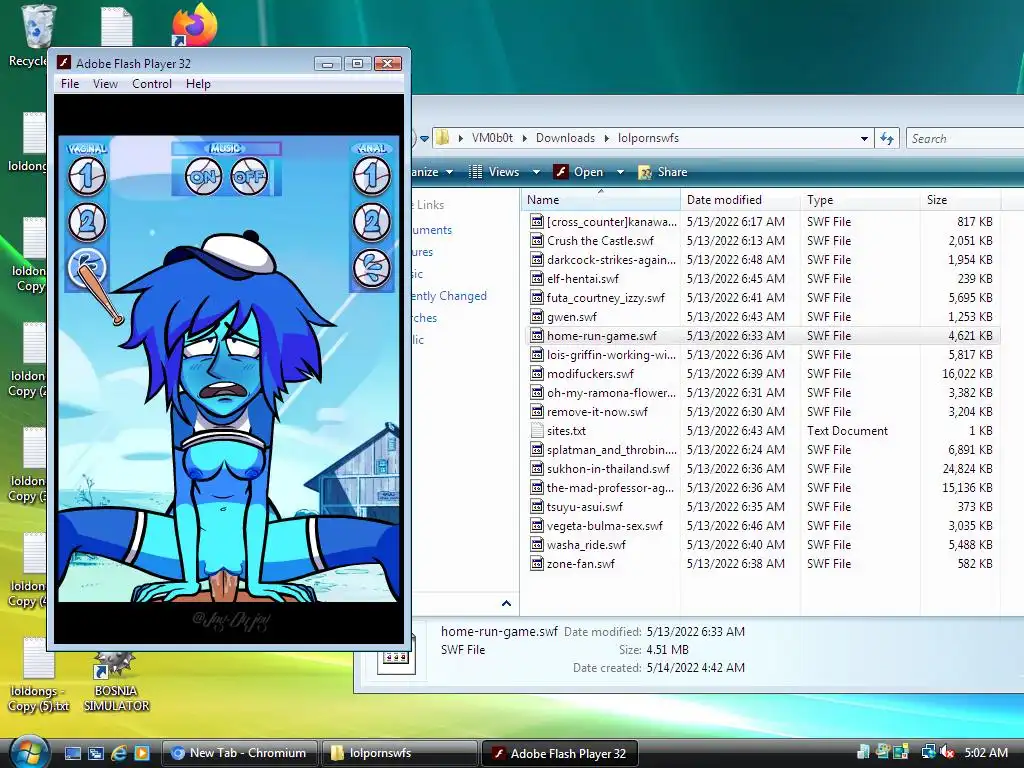Turn music ON in the Flash game
Screen dimensions: 1024x768
coord(203,176)
